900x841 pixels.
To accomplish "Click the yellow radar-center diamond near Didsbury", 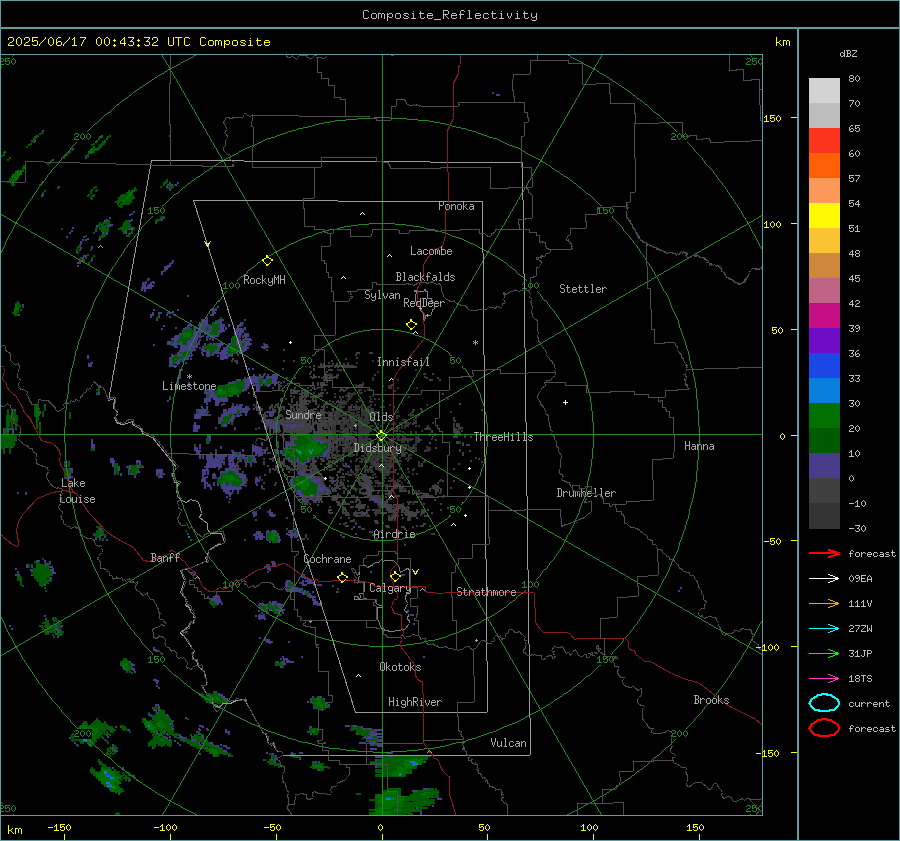I will (x=381, y=436).
